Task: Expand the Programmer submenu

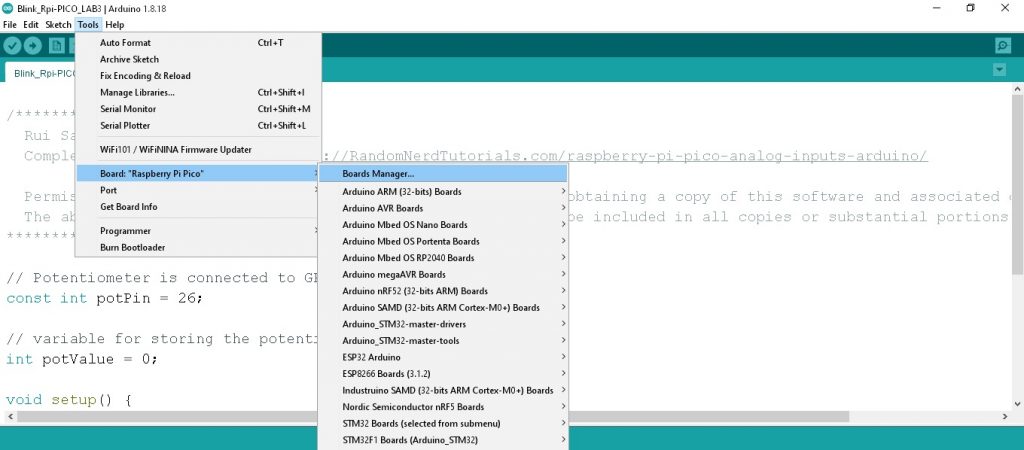Action: pyautogui.click(x=198, y=231)
